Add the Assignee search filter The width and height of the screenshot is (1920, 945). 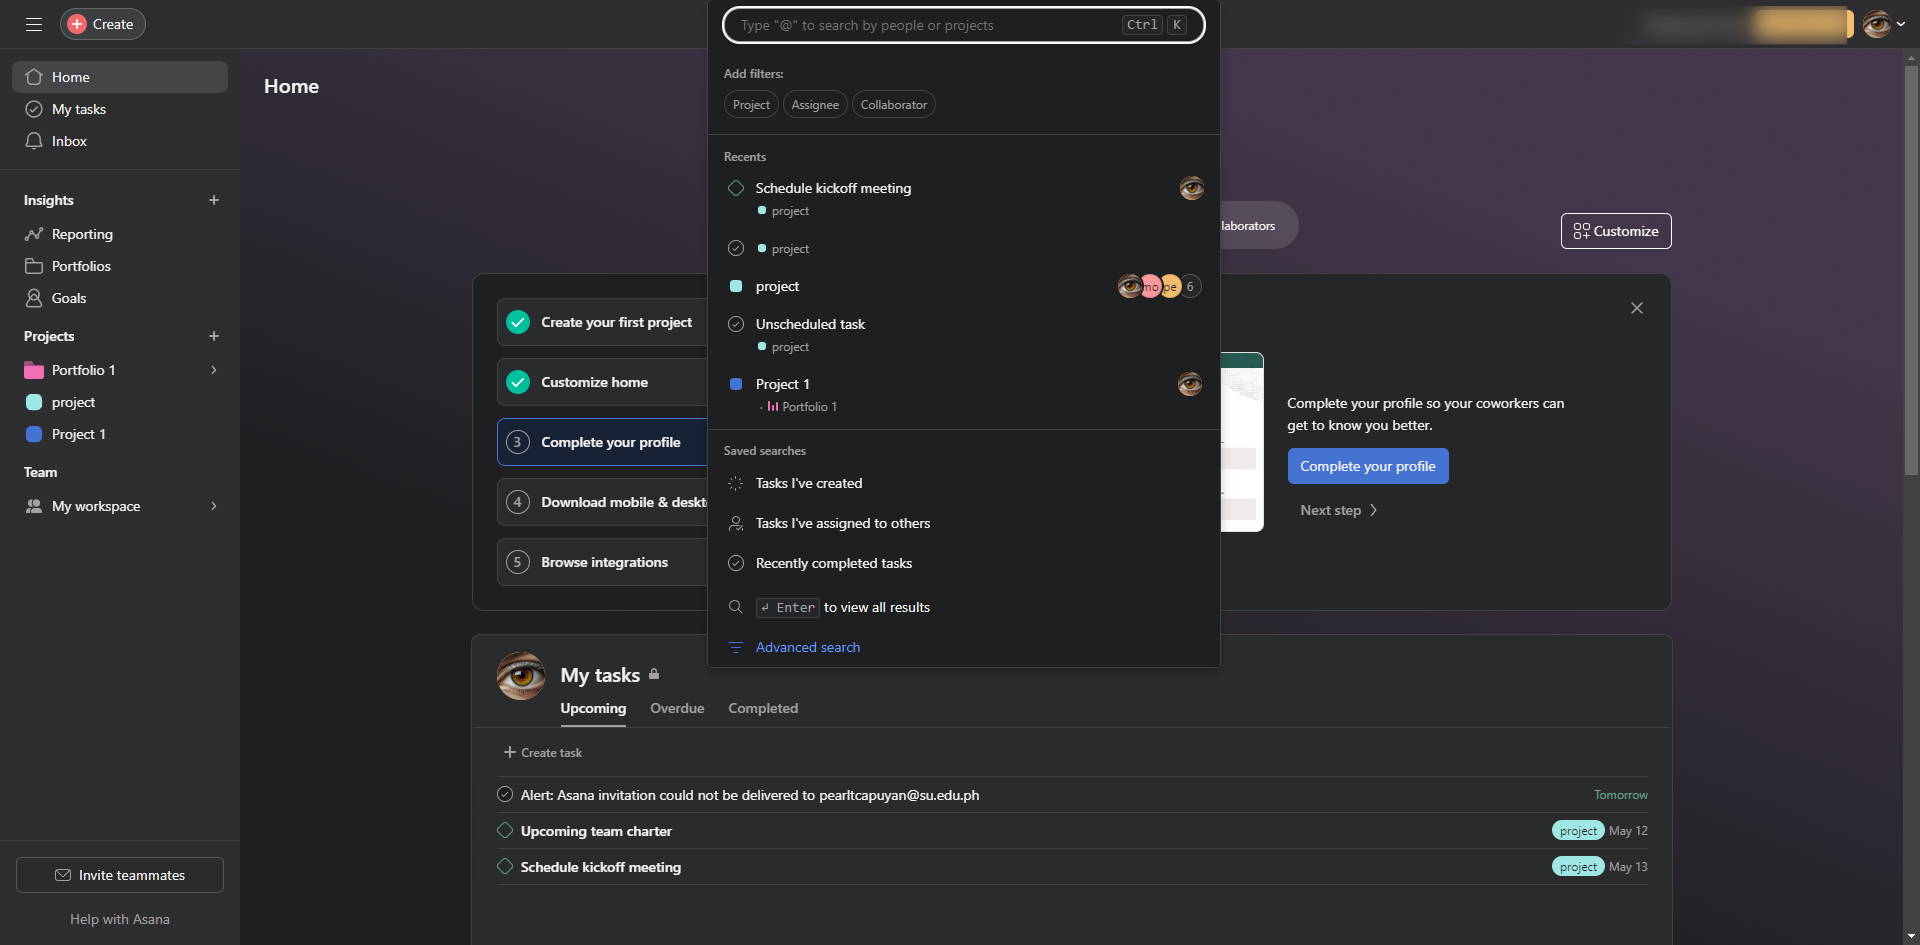815,105
